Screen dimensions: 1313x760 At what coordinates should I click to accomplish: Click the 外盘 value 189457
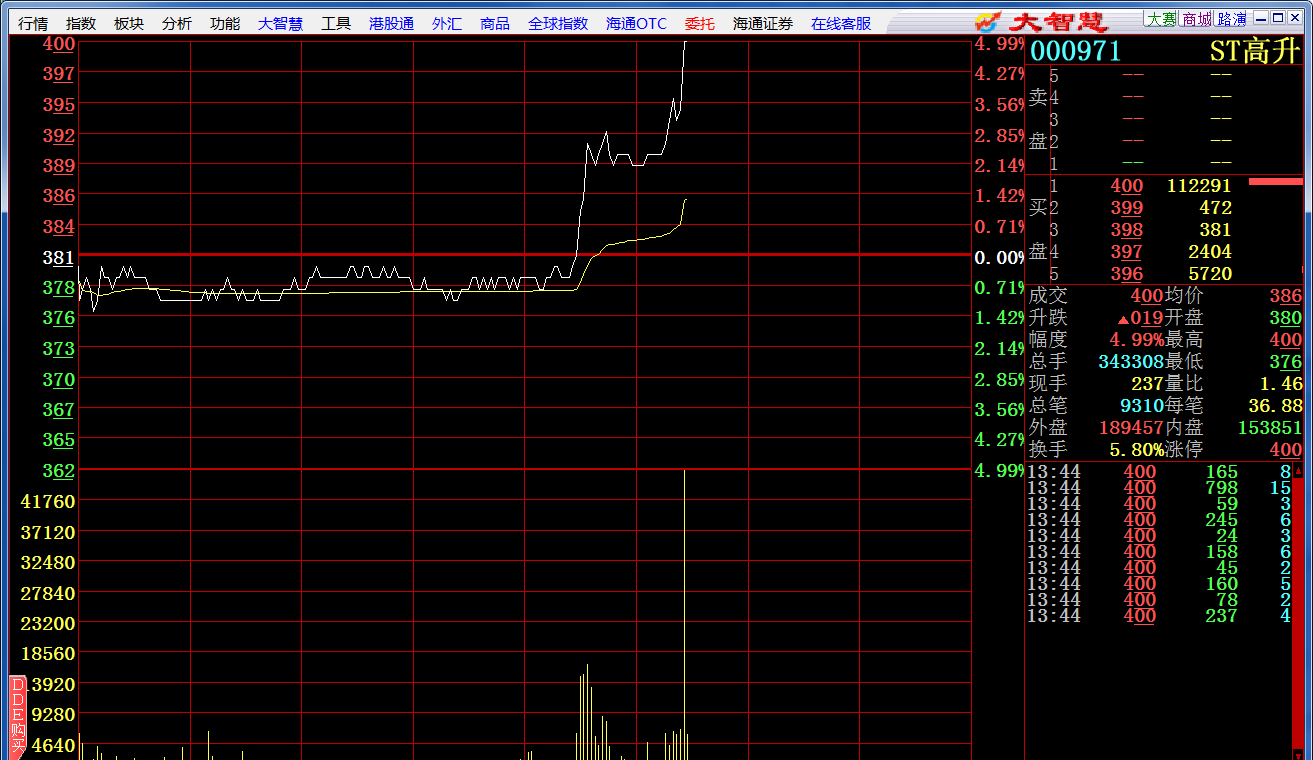click(x=1130, y=428)
